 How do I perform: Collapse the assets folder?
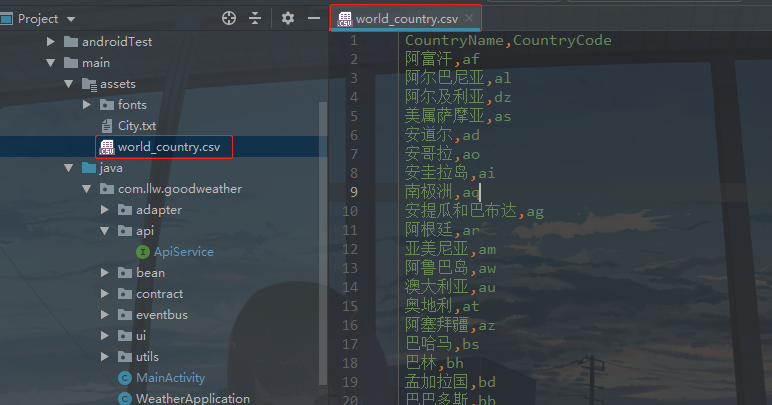click(68, 84)
